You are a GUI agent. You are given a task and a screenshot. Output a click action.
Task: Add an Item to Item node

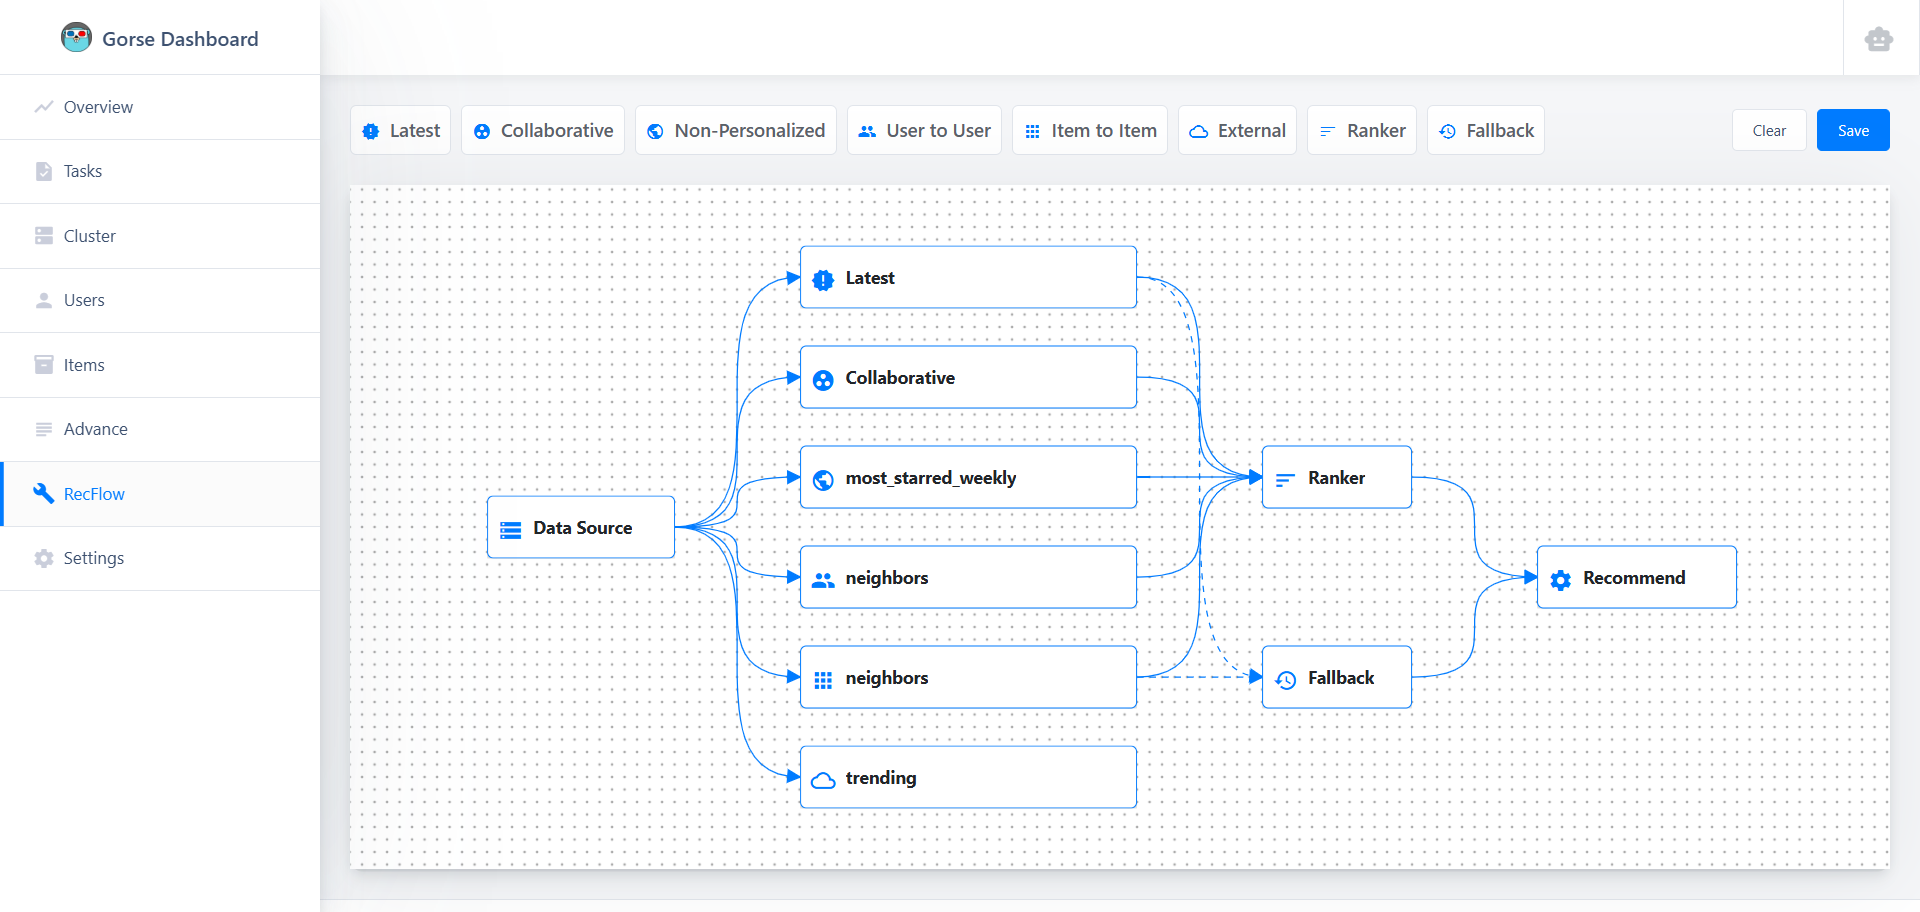tap(1089, 131)
